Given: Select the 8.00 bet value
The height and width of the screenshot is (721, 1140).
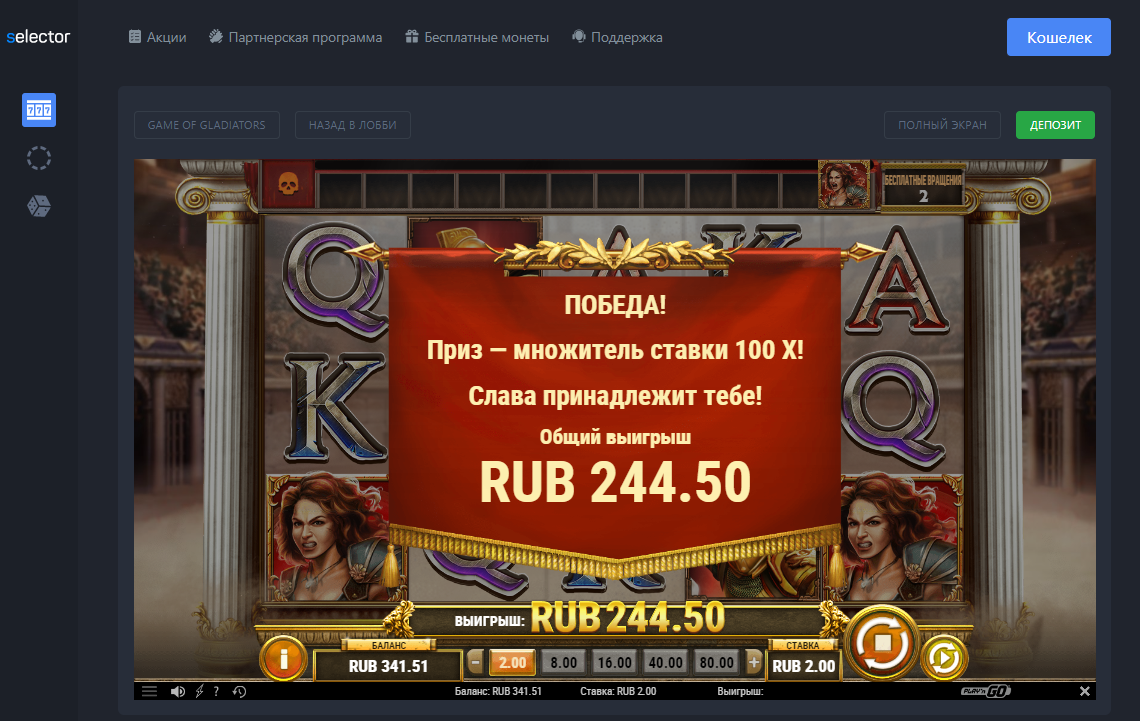Looking at the screenshot, I should [563, 662].
